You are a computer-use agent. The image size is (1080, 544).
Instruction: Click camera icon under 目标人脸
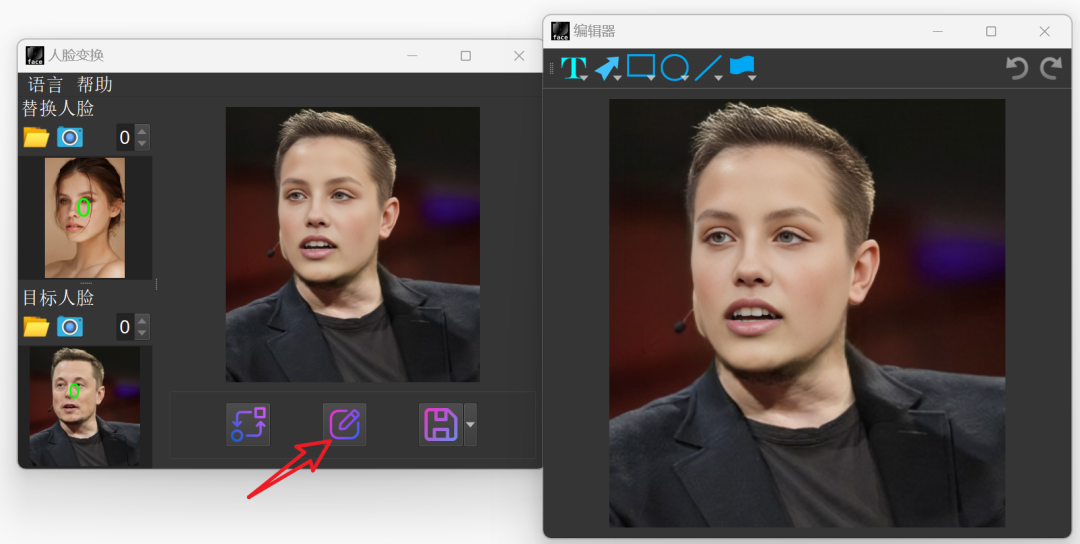pos(70,326)
